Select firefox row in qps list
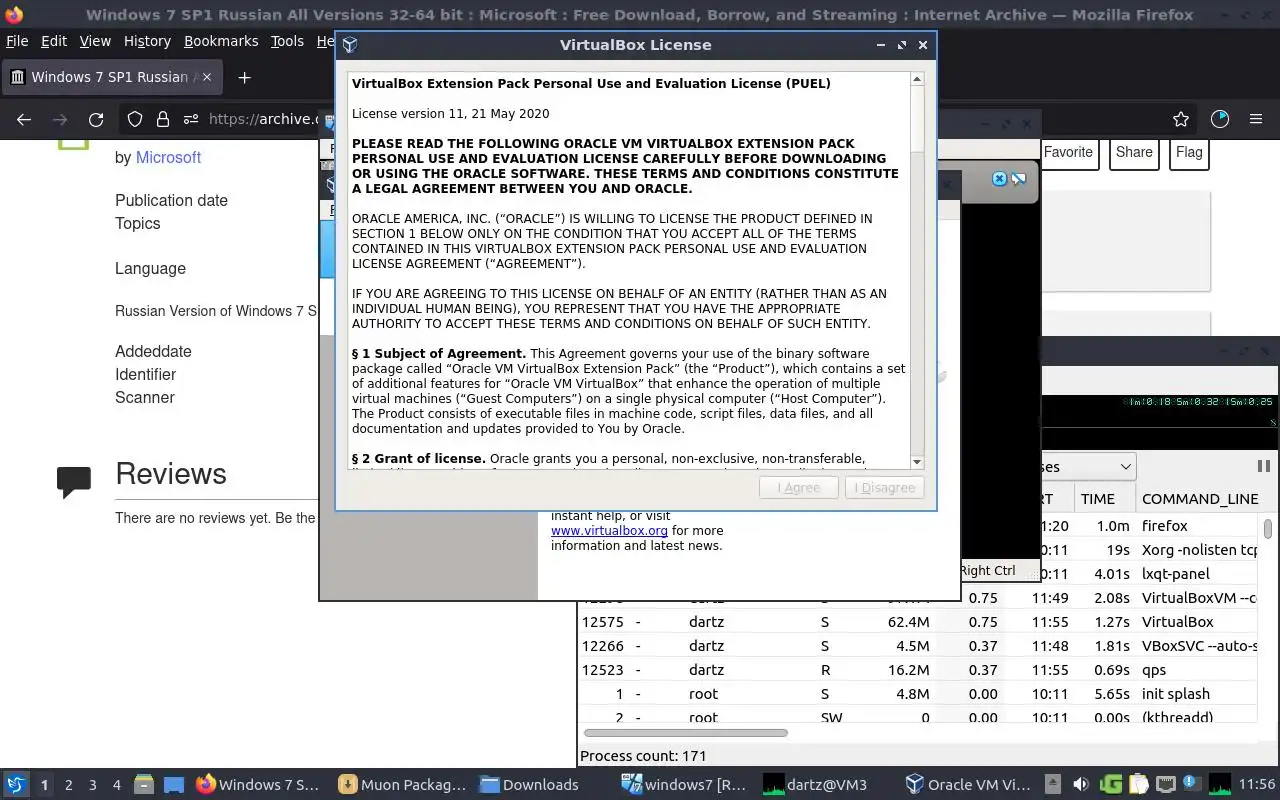 click(x=1149, y=526)
